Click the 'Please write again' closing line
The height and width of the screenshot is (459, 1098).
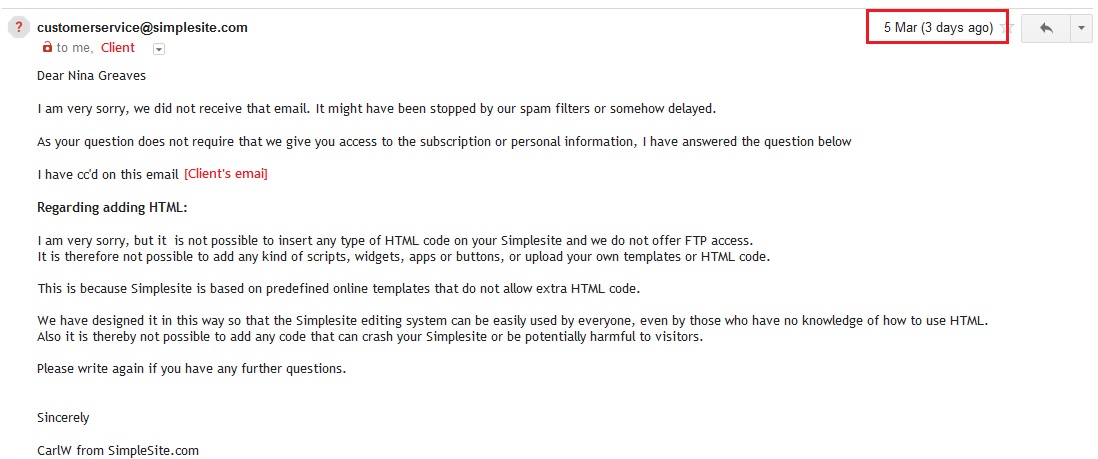point(191,368)
